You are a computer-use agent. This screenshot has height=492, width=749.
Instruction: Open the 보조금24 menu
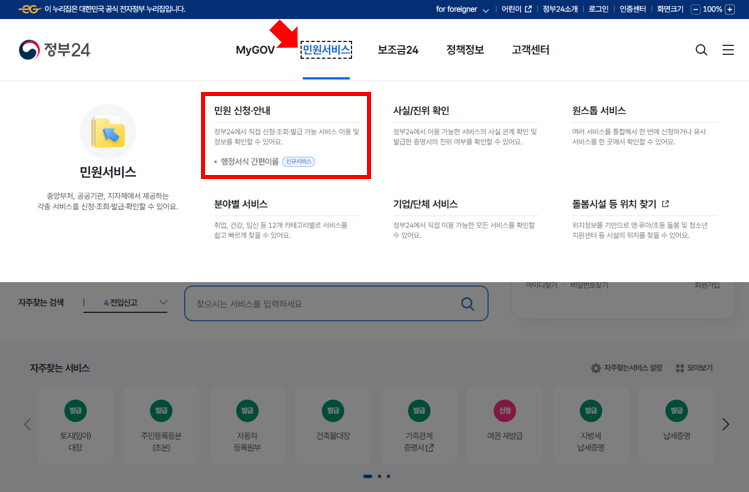[398, 50]
